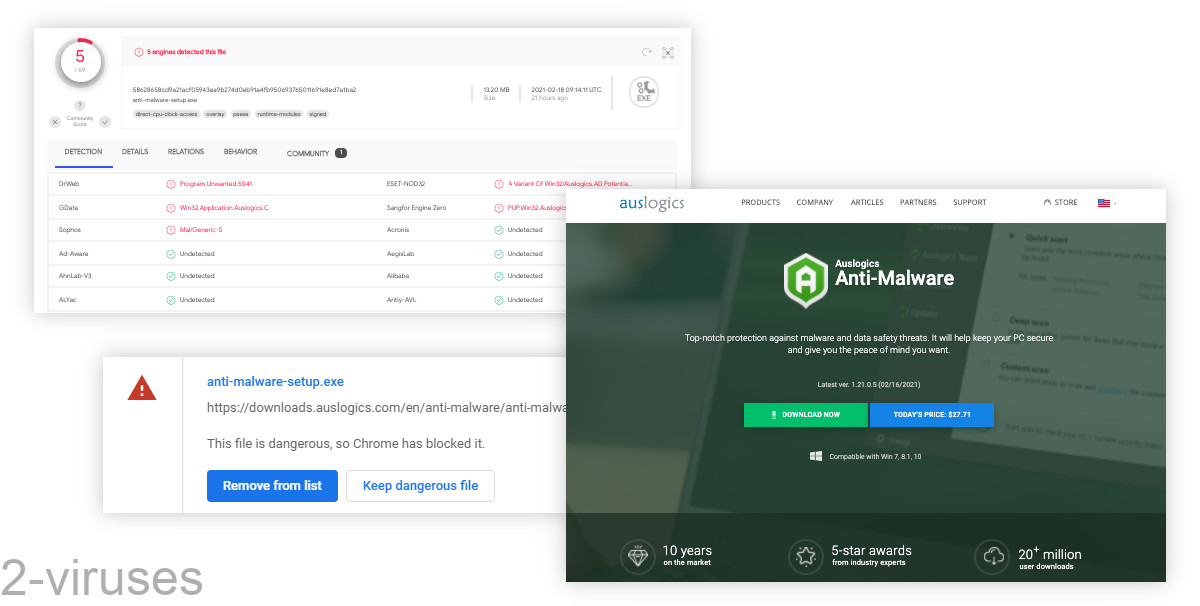Click the red danger warning triangle icon

coord(142,389)
